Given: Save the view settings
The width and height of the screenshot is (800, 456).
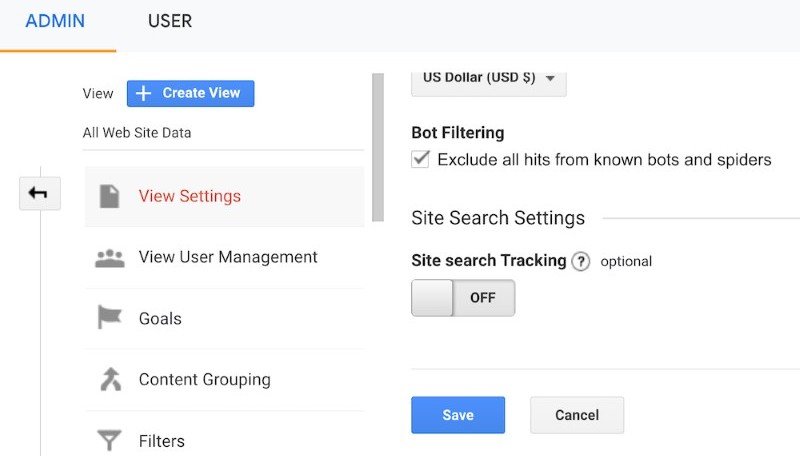Looking at the screenshot, I should pos(458,415).
